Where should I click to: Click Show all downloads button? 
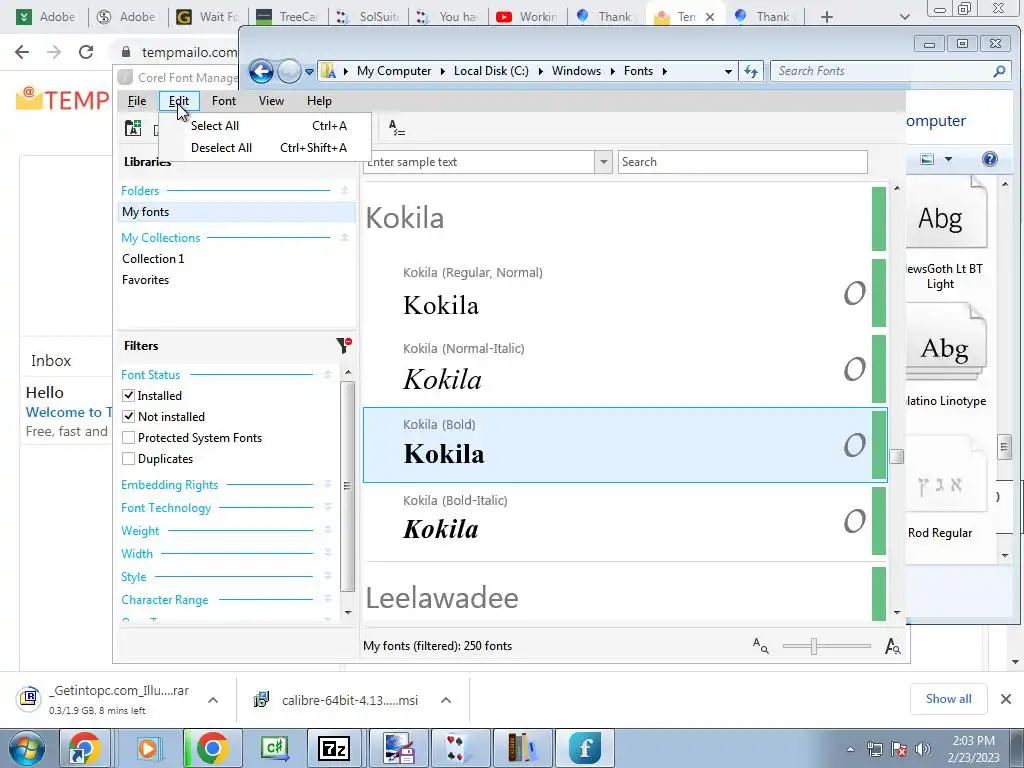(948, 699)
